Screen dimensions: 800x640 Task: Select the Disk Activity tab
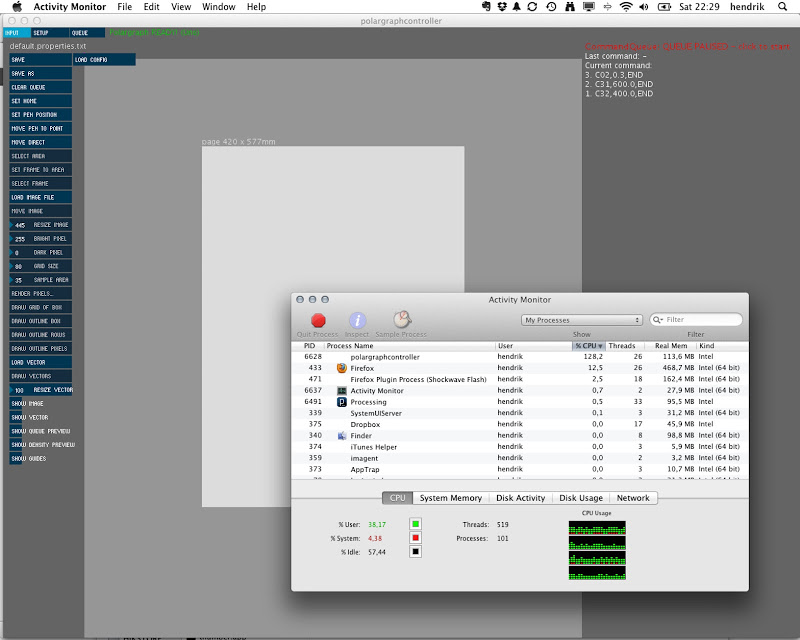[x=520, y=498]
